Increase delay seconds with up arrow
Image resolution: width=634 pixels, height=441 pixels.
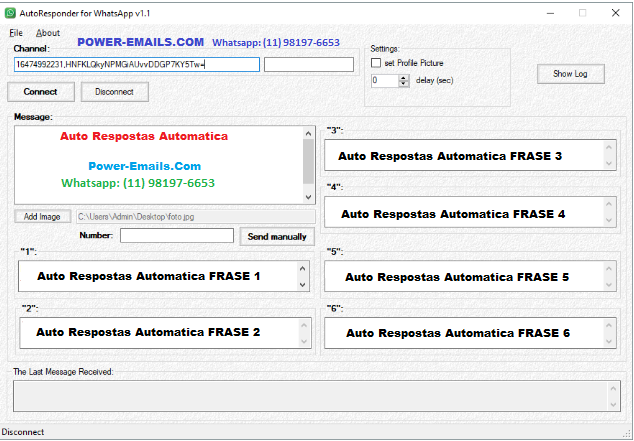[404, 78]
